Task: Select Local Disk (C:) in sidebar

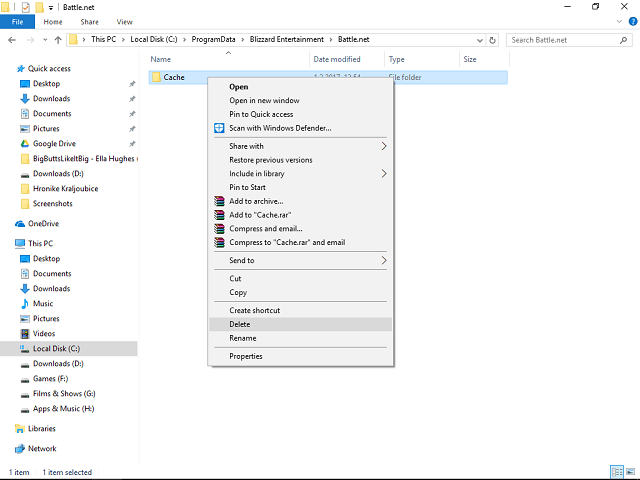Action: click(x=69, y=349)
